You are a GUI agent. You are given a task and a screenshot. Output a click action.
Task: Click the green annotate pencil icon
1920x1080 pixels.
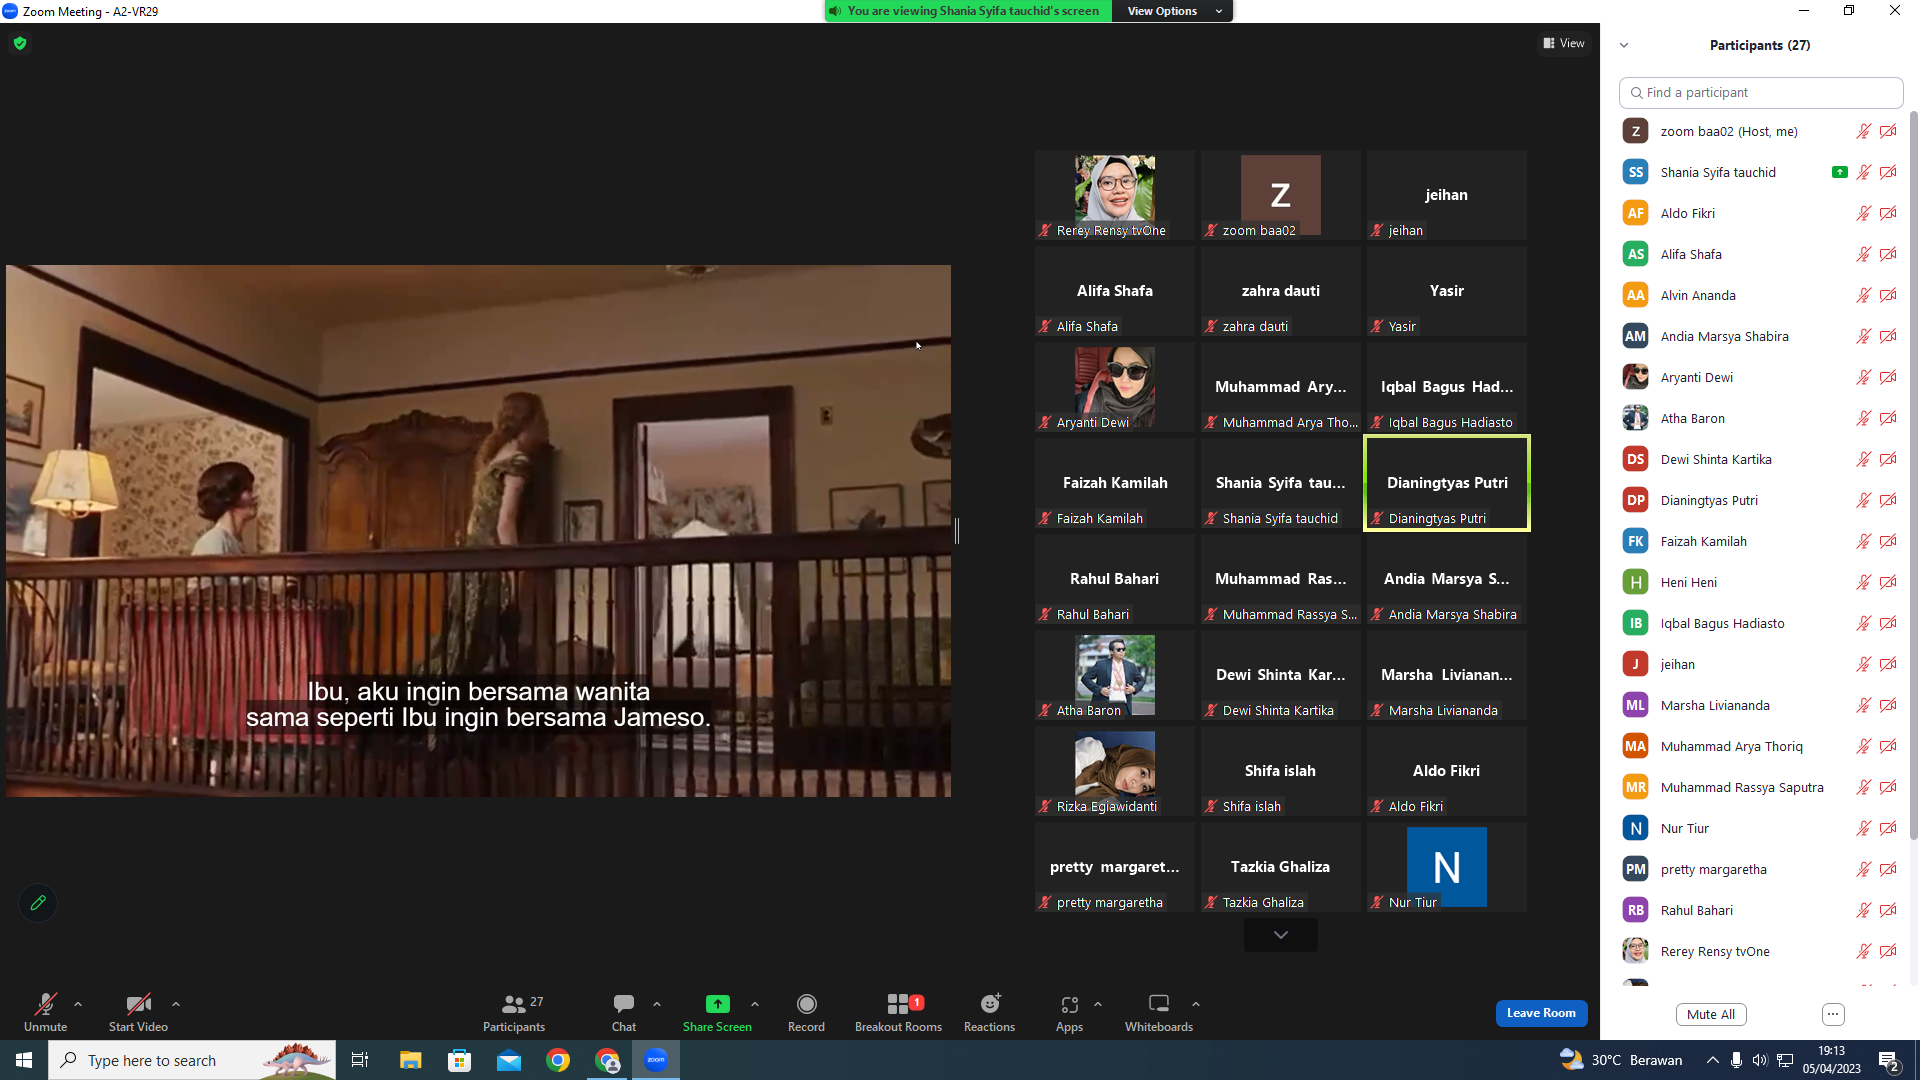[x=38, y=903]
